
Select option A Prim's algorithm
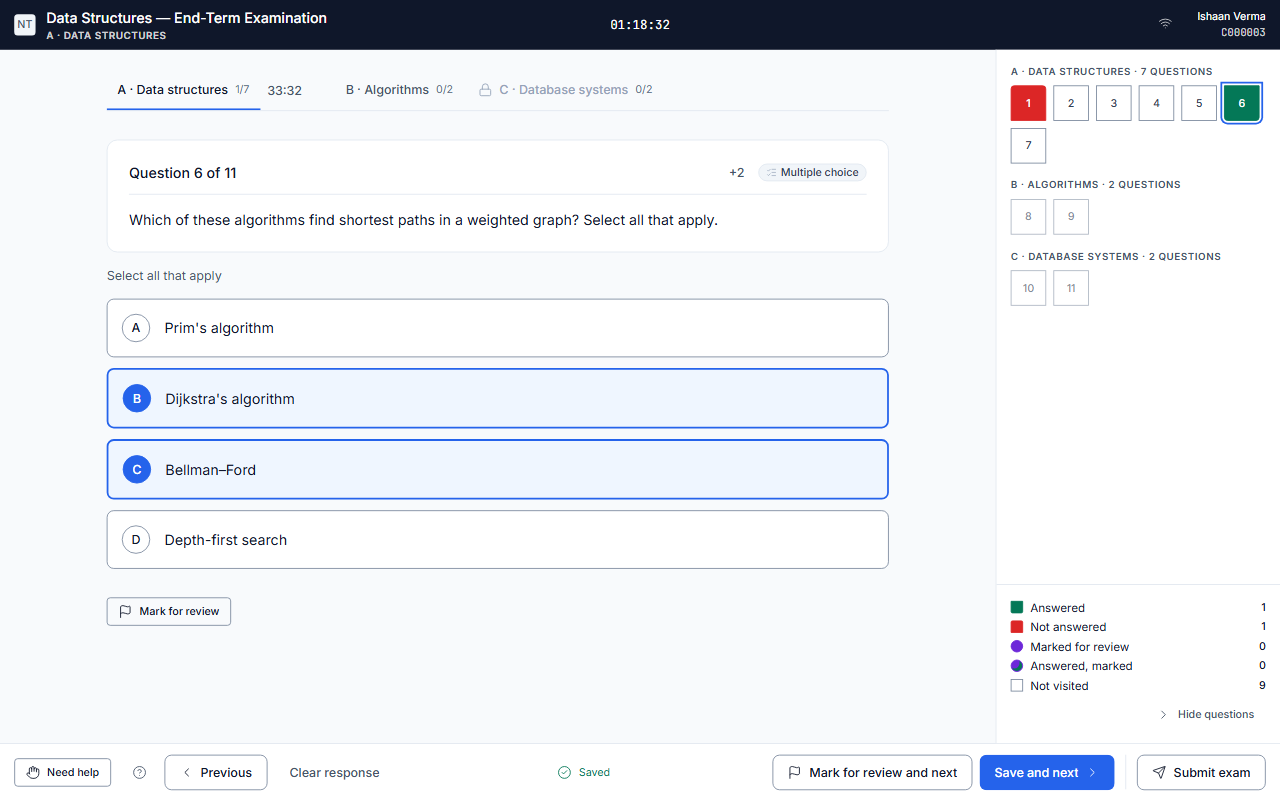point(497,328)
